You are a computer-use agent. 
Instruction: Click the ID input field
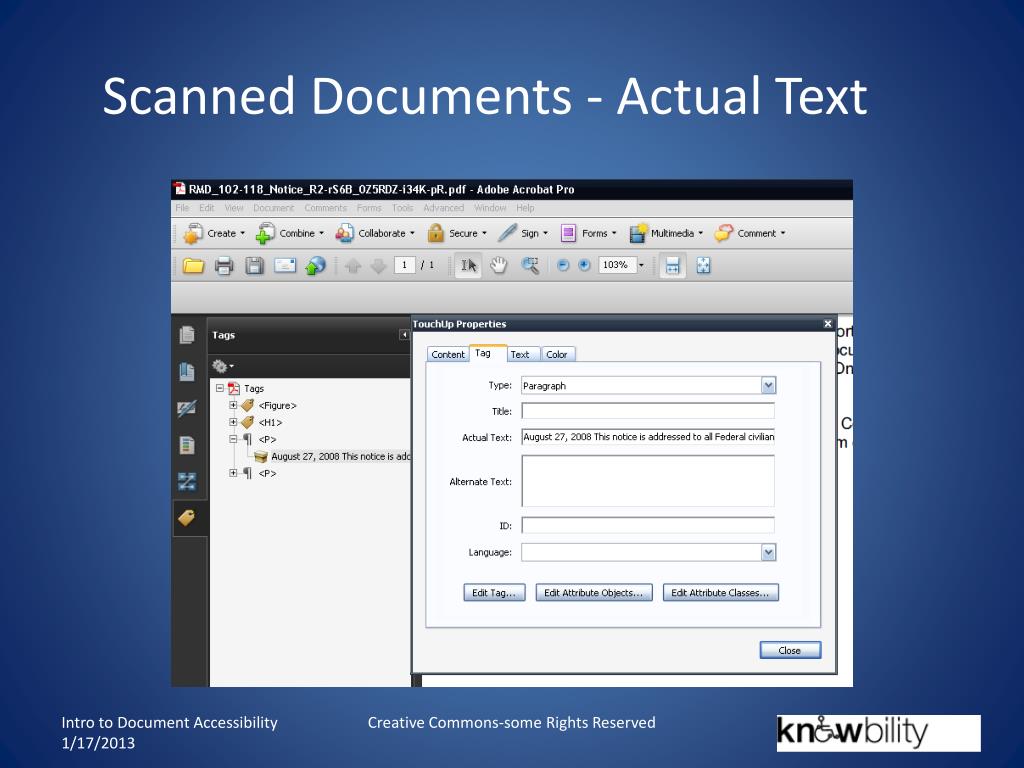click(x=648, y=525)
